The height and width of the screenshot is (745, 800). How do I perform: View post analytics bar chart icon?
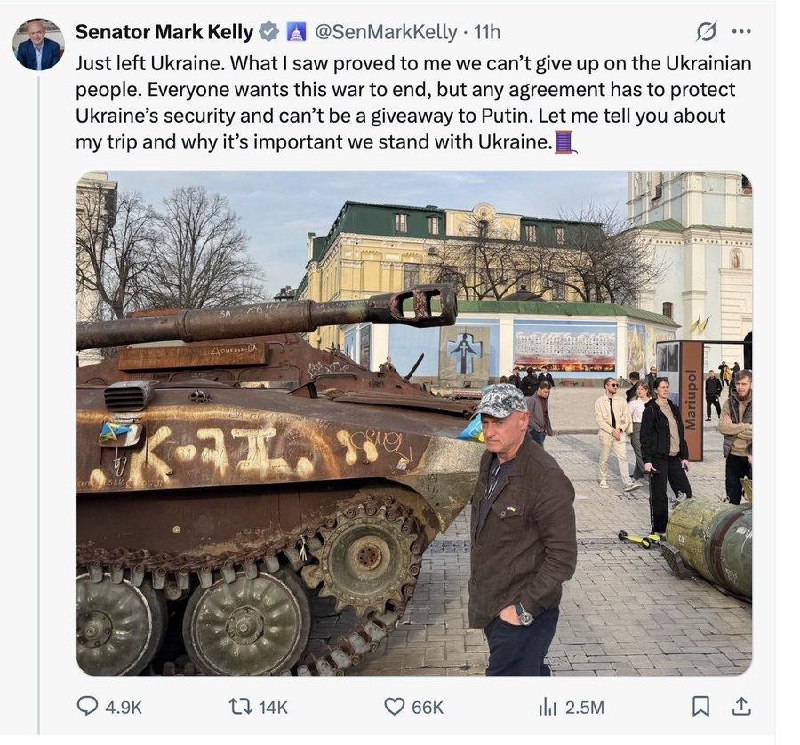click(x=547, y=706)
